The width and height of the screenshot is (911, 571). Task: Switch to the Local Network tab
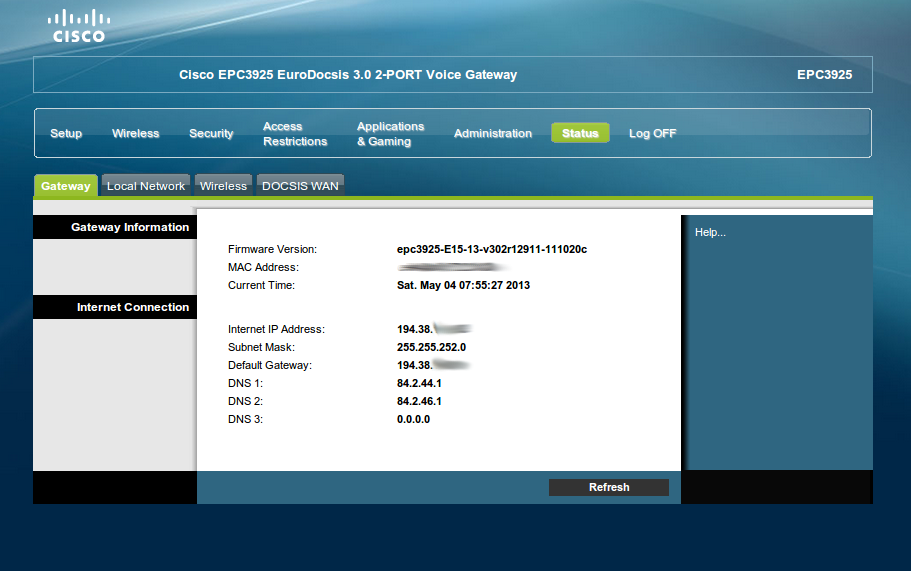(146, 186)
